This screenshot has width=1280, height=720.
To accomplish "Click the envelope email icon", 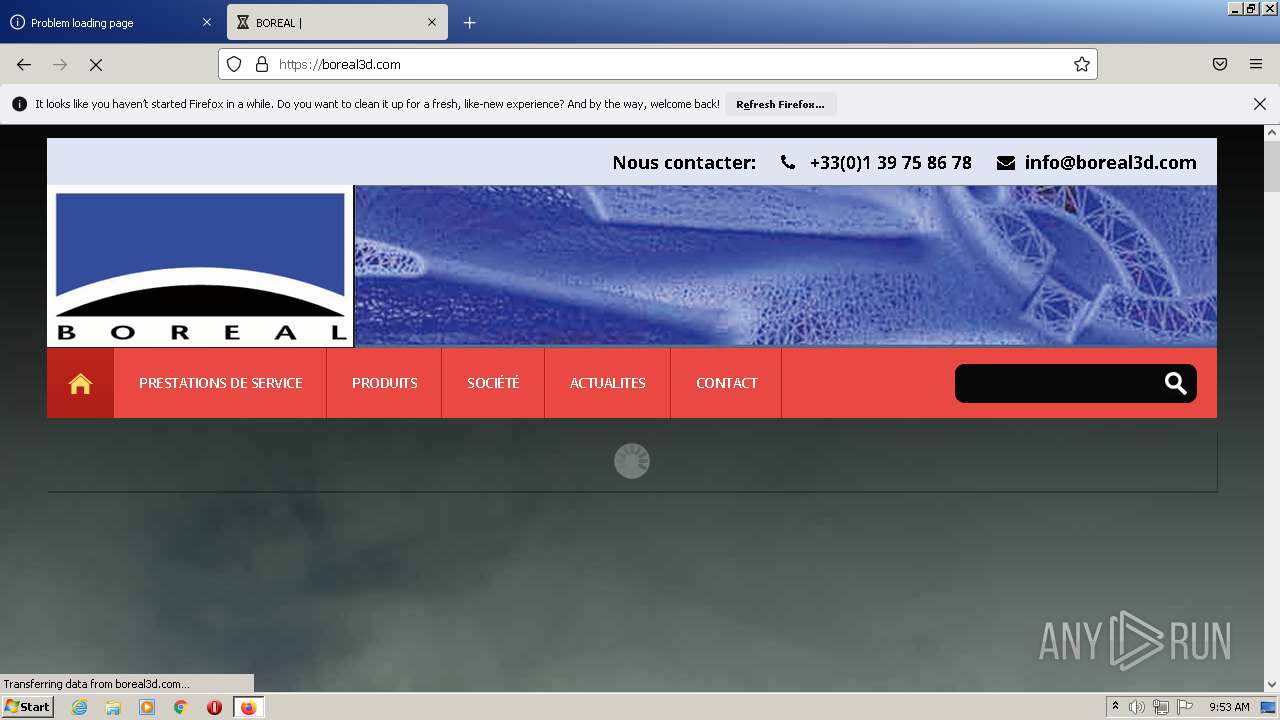I will tap(1006, 162).
